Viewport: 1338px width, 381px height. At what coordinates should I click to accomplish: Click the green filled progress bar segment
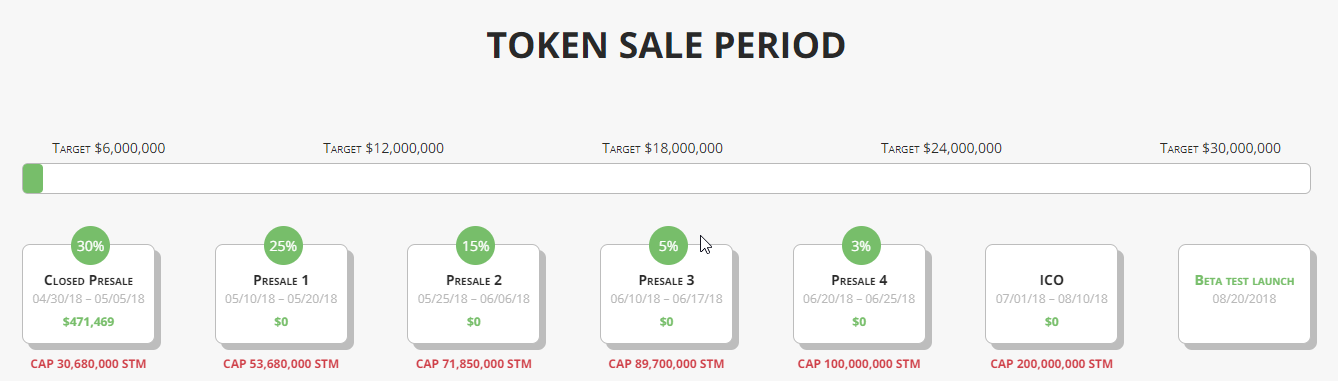tap(33, 179)
